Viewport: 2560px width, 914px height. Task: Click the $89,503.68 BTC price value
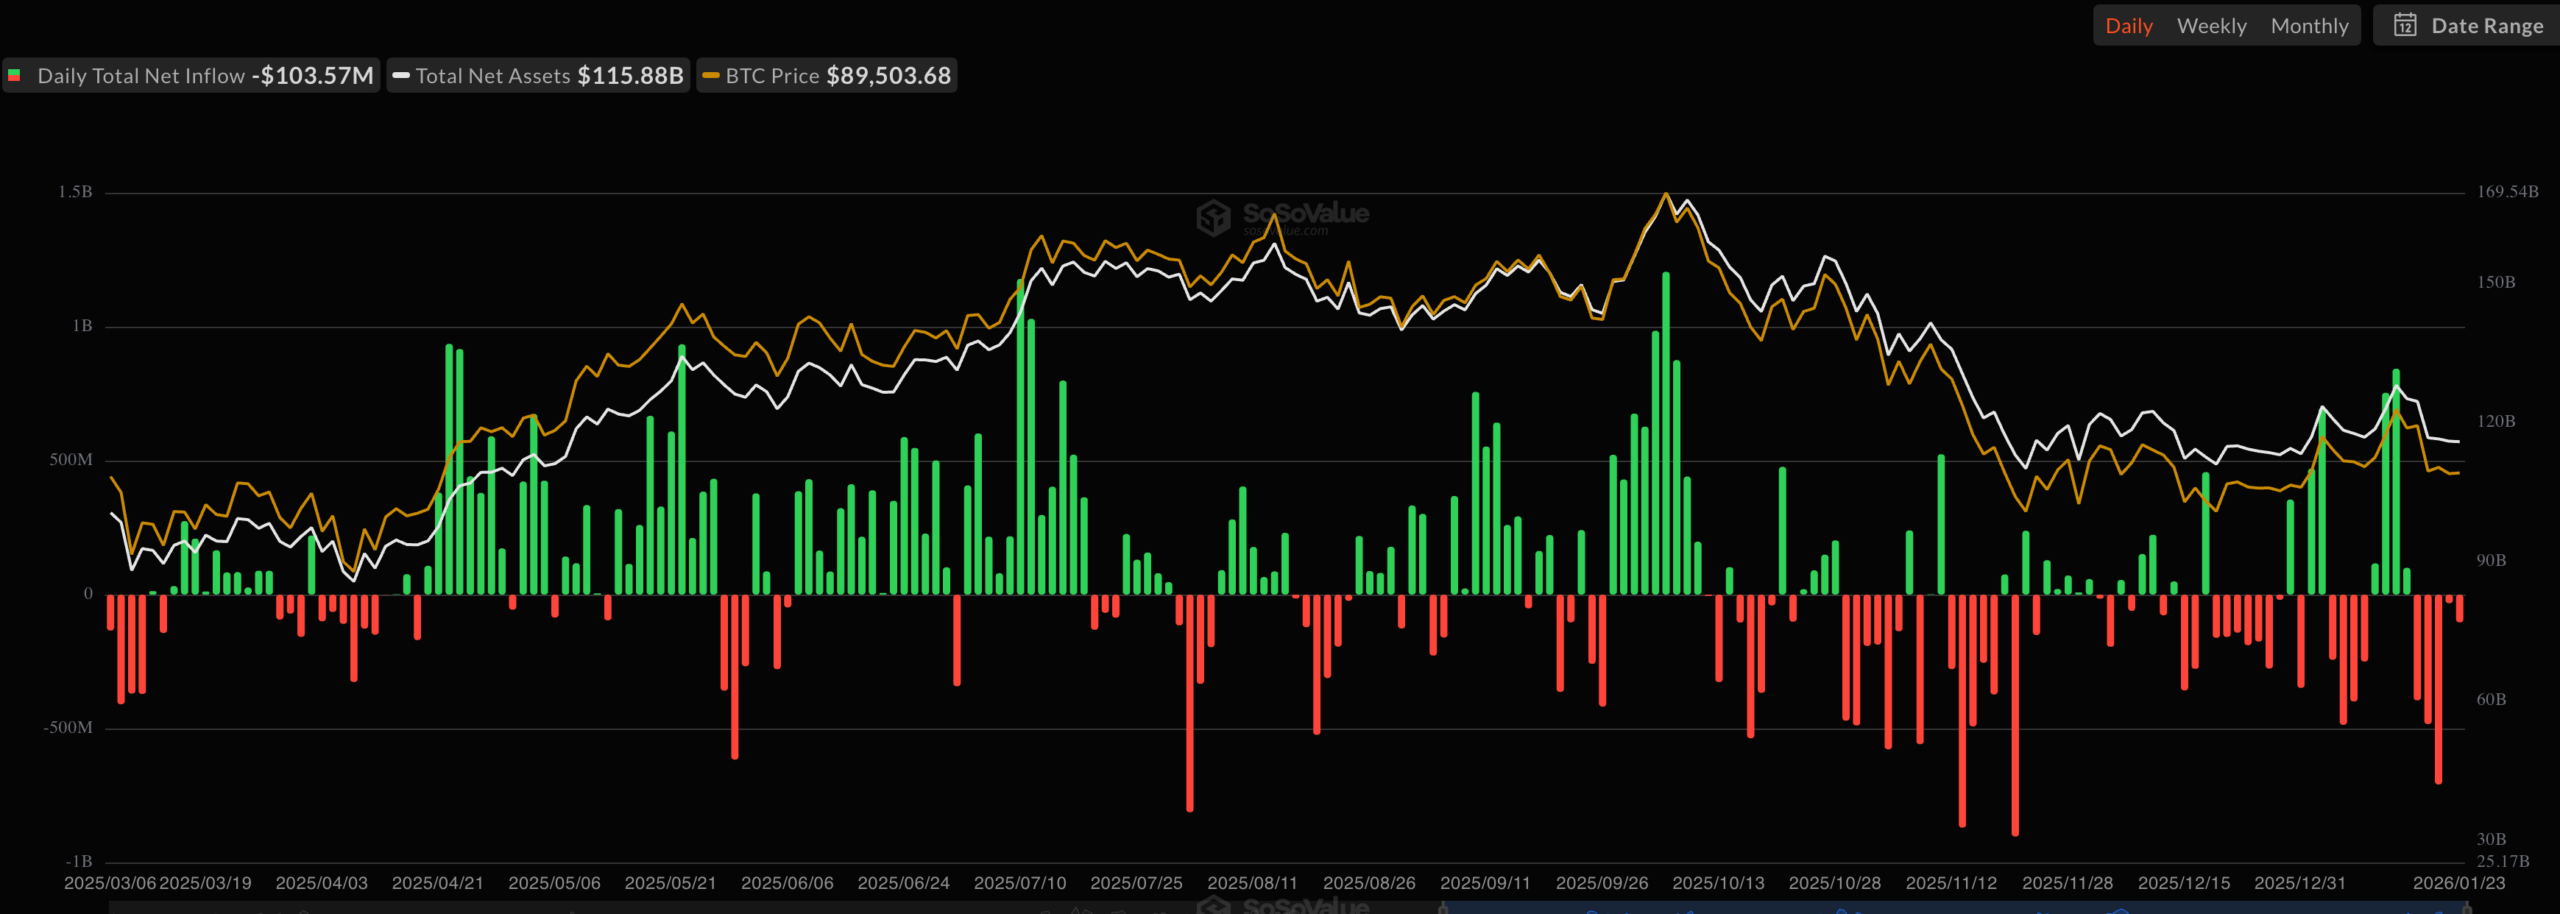tap(888, 76)
